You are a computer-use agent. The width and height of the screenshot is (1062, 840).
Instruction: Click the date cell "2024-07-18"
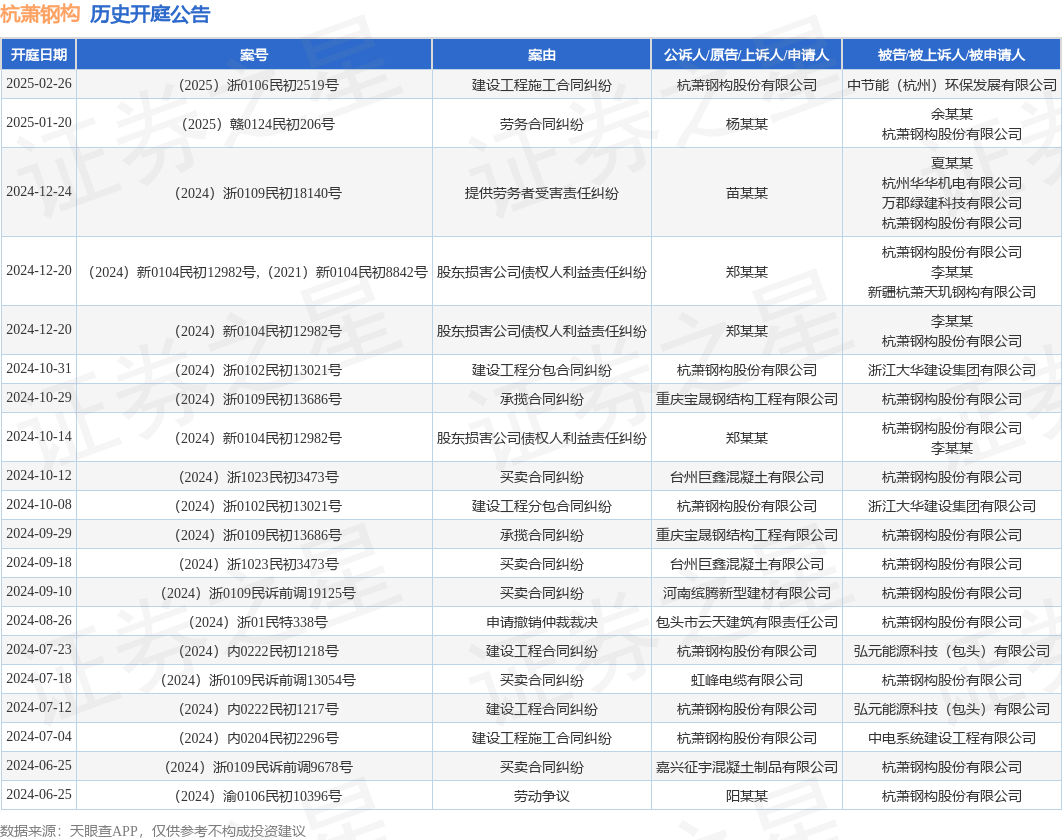click(x=39, y=679)
